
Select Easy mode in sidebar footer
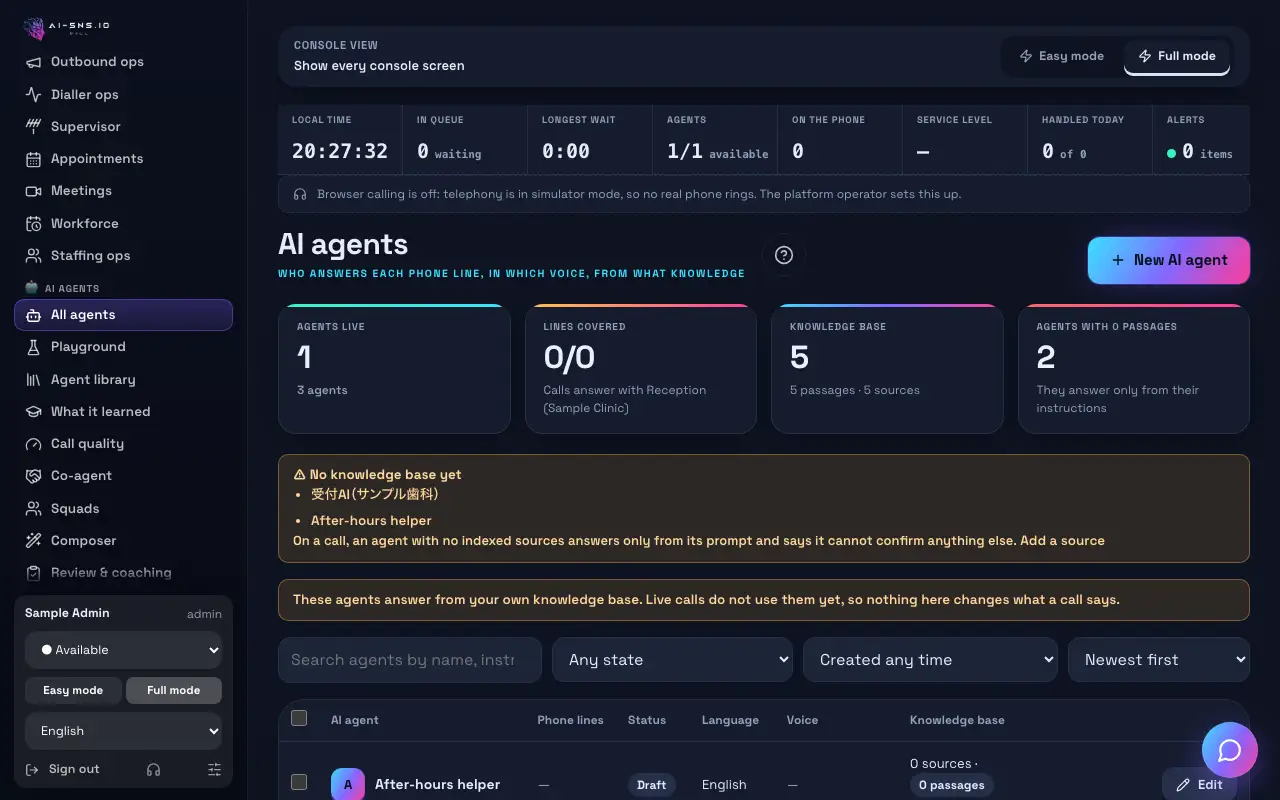(73, 690)
